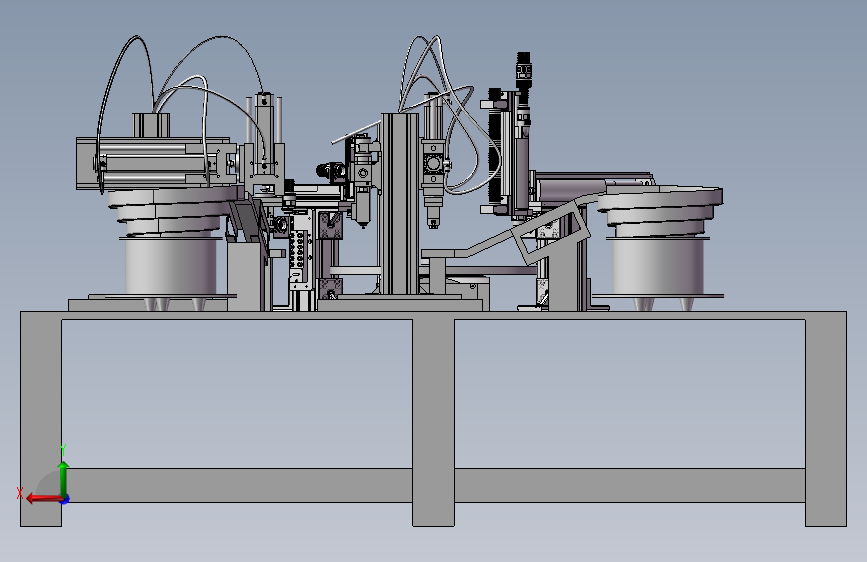
Task: Click the red X axis arrow of triad
Action: point(44,499)
